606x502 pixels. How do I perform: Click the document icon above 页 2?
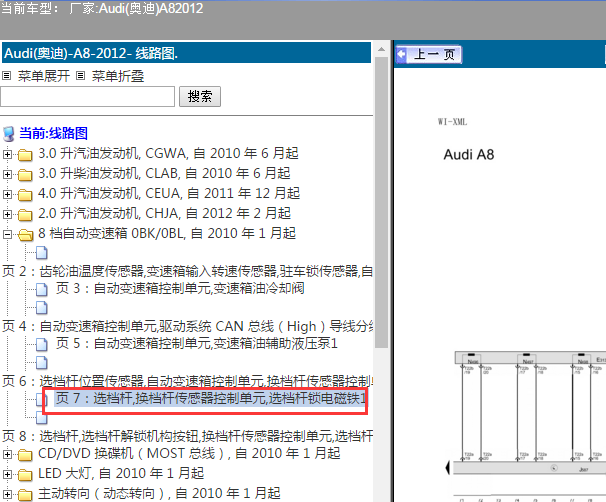[x=42, y=253]
